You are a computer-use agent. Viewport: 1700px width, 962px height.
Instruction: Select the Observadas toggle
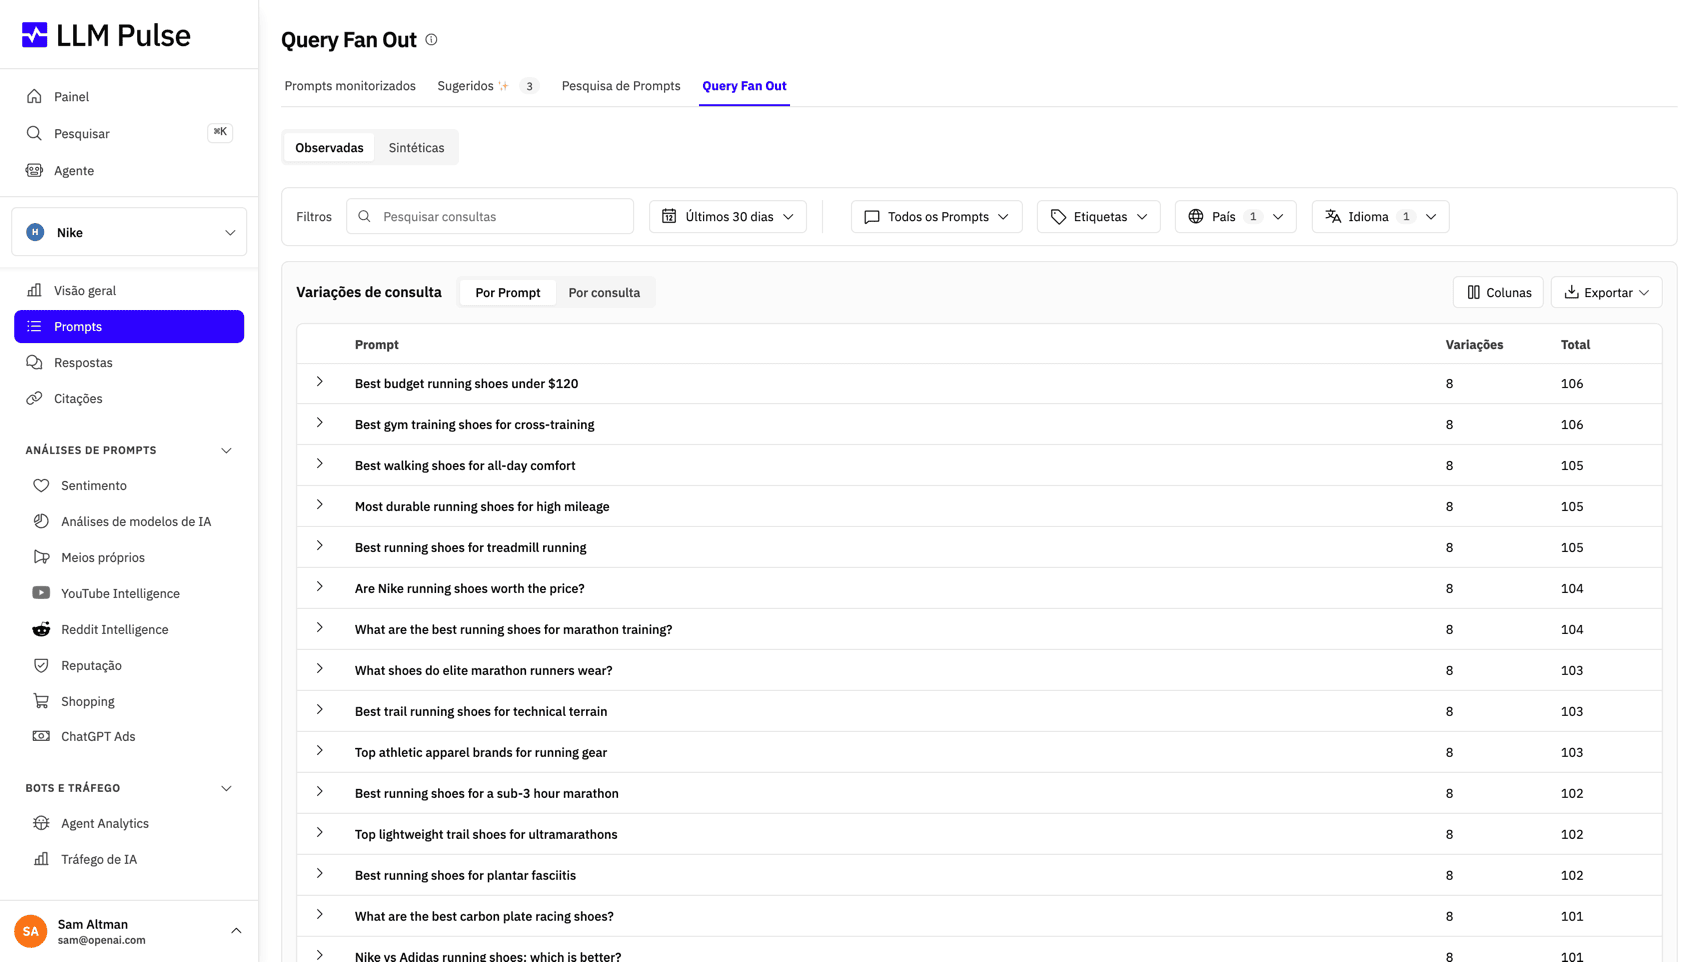point(329,148)
